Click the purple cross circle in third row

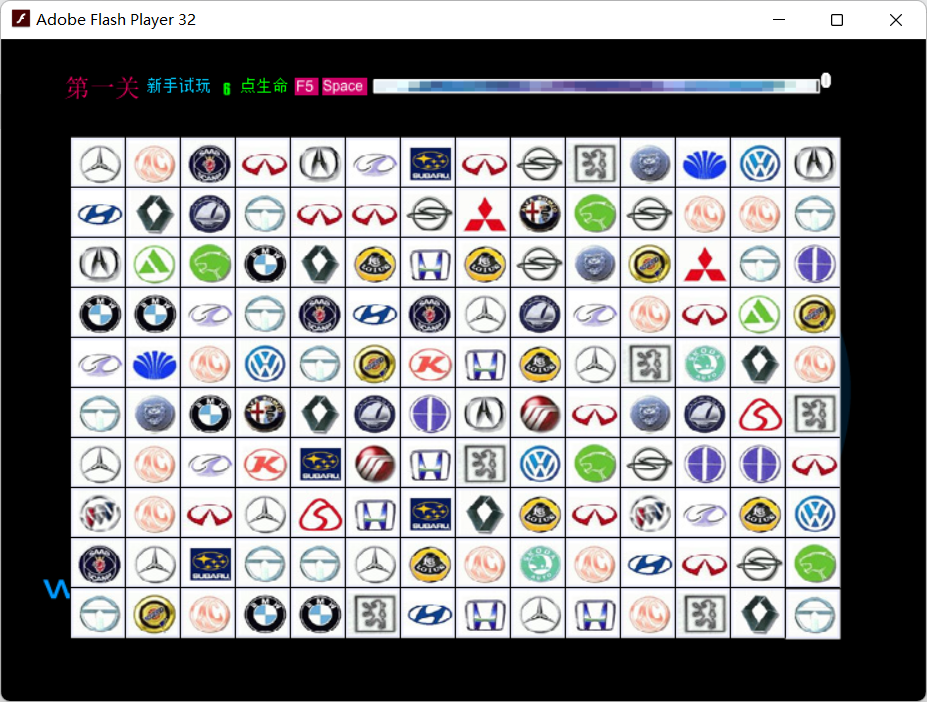tap(814, 264)
